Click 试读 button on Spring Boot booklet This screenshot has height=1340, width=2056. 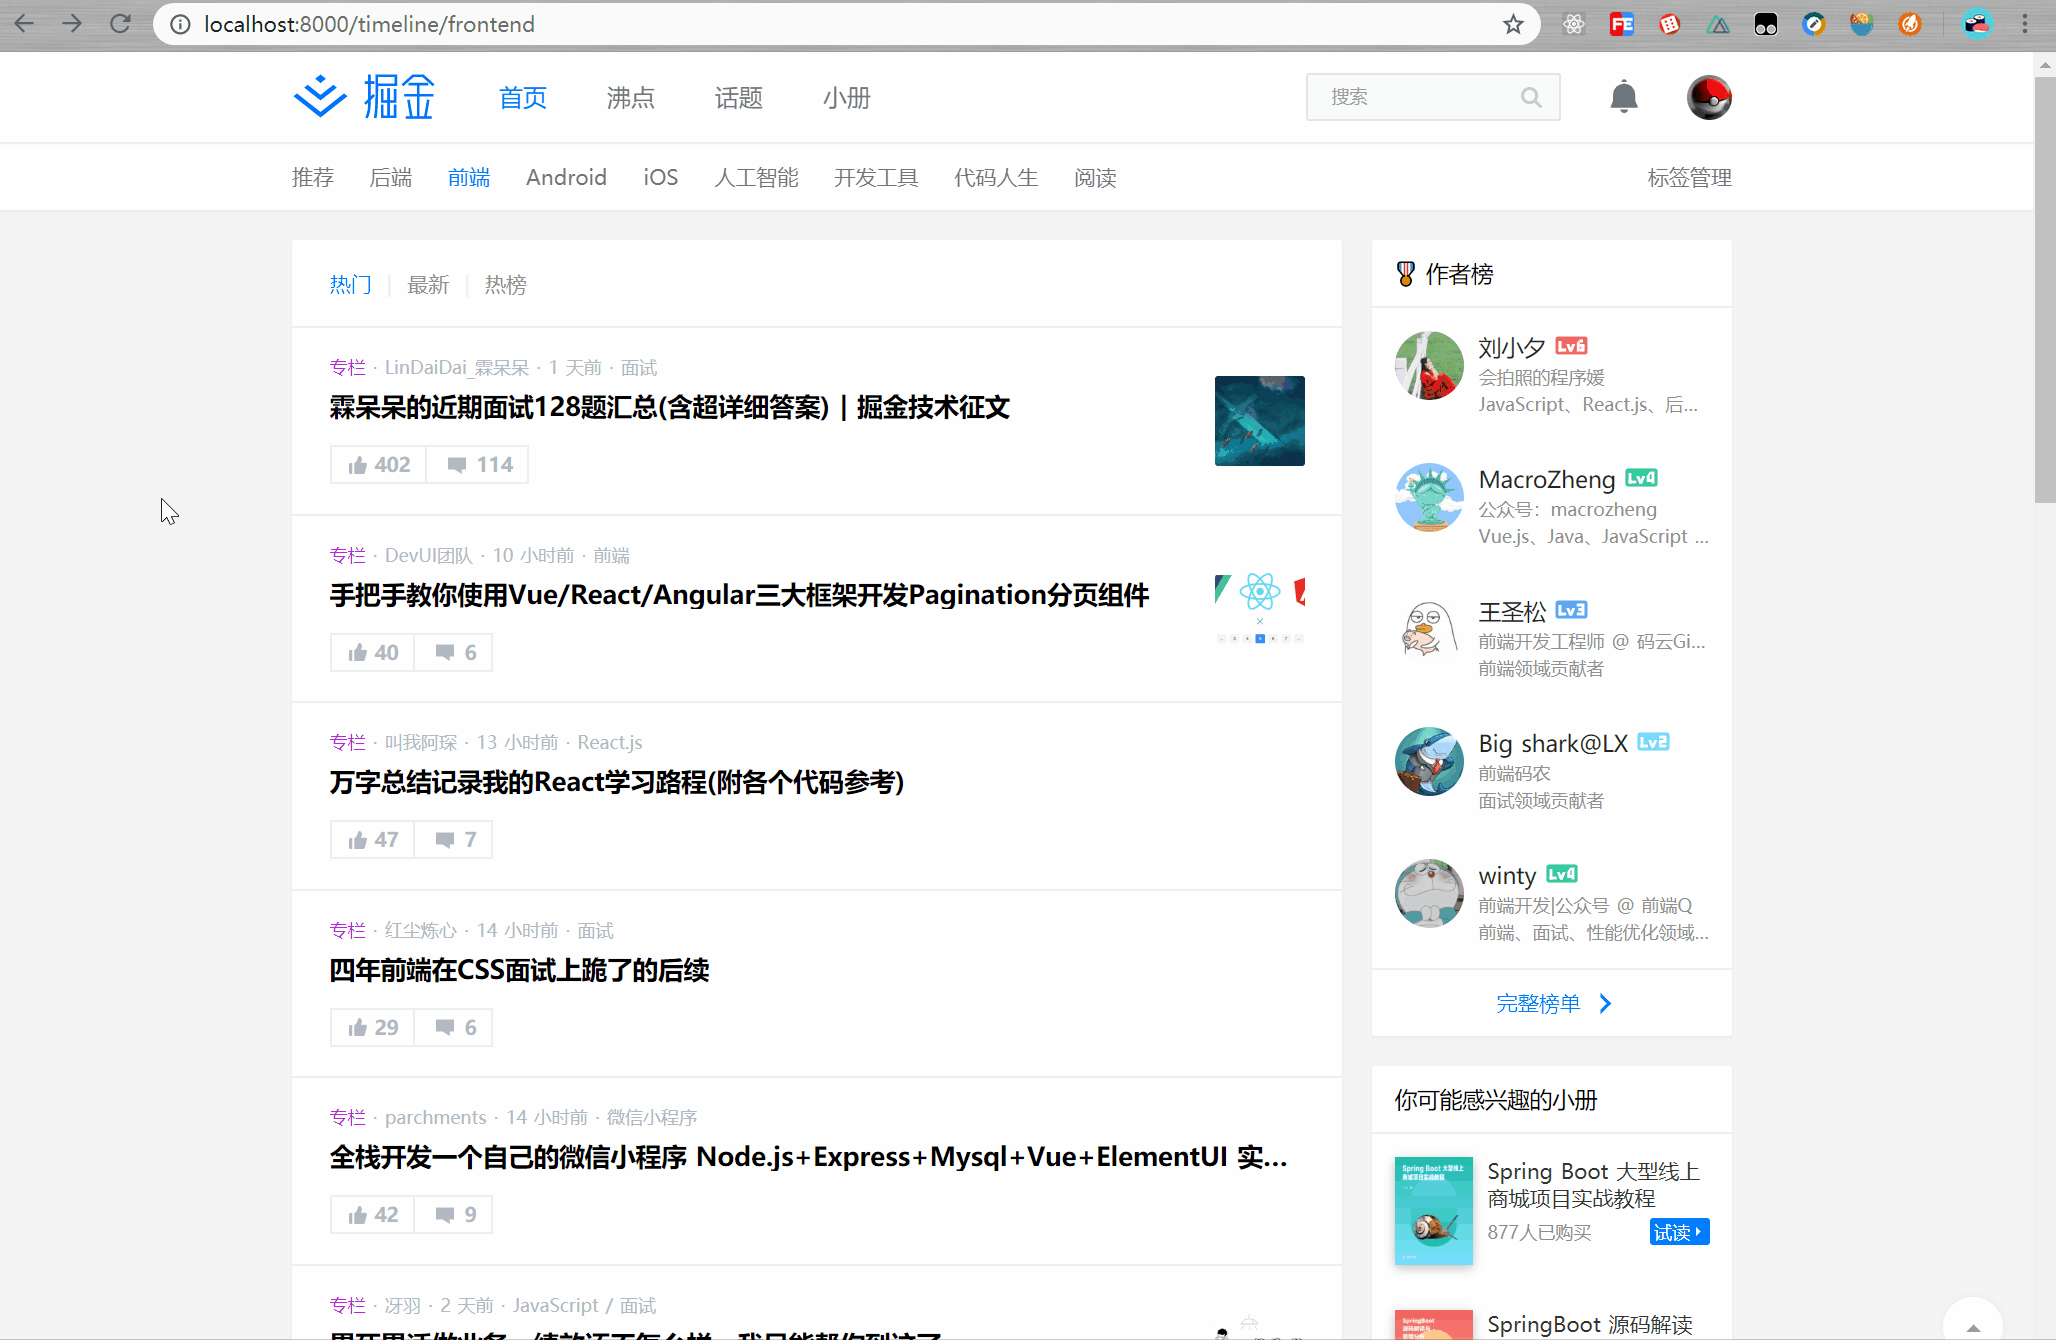pos(1679,1232)
